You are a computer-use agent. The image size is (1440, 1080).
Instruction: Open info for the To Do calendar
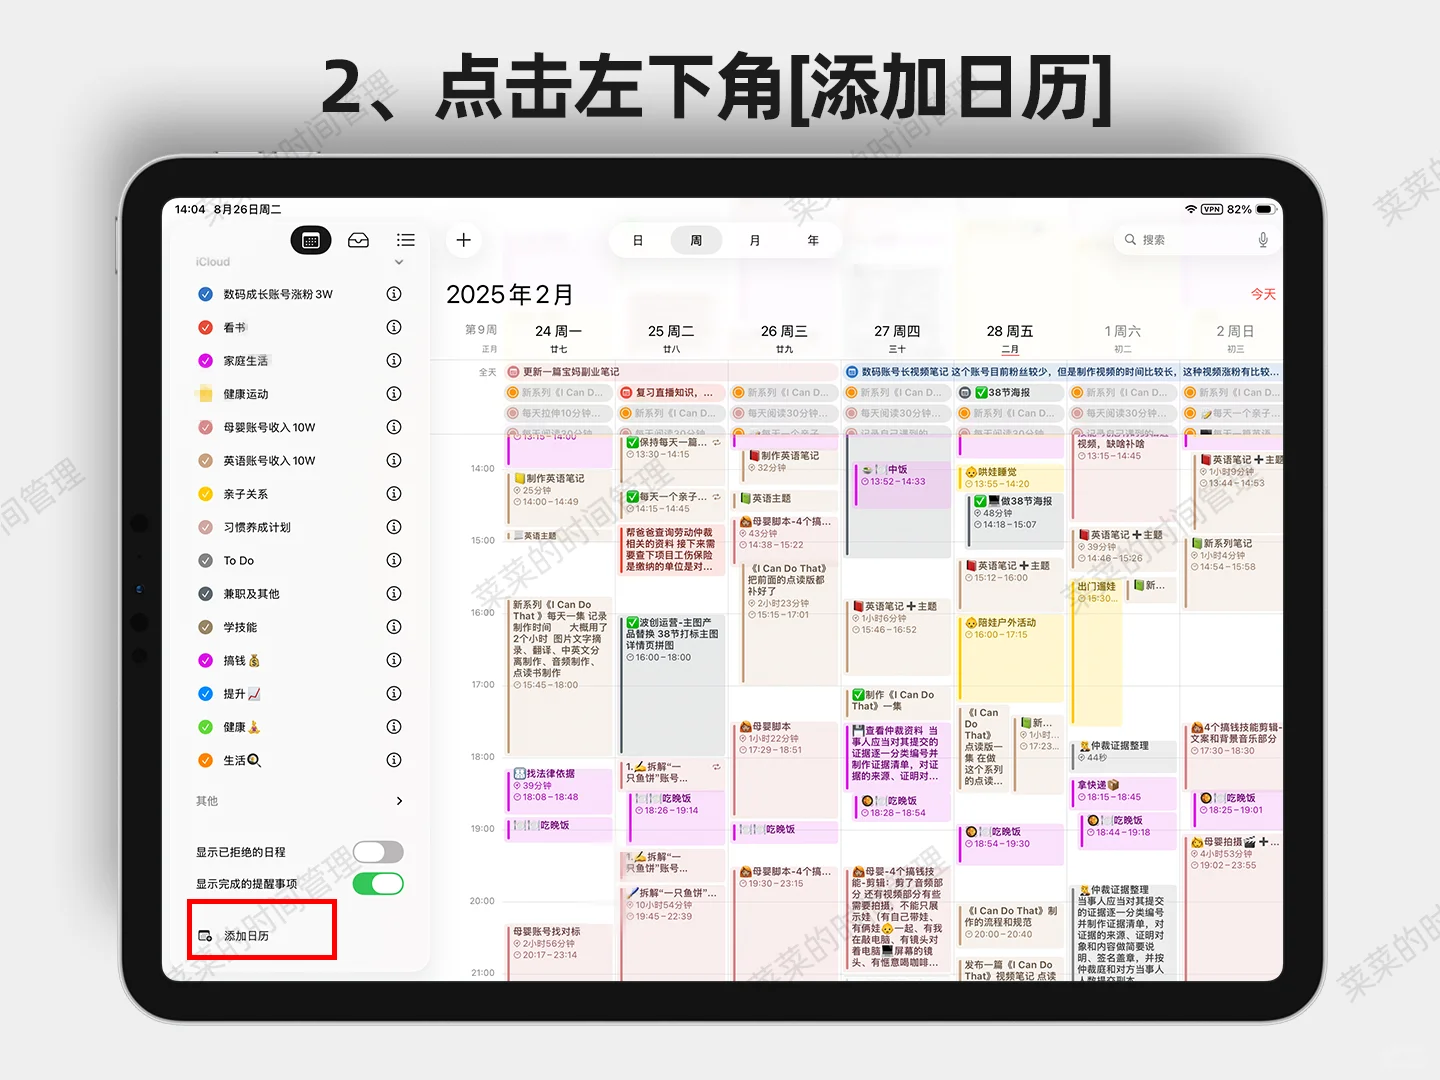[x=394, y=560]
